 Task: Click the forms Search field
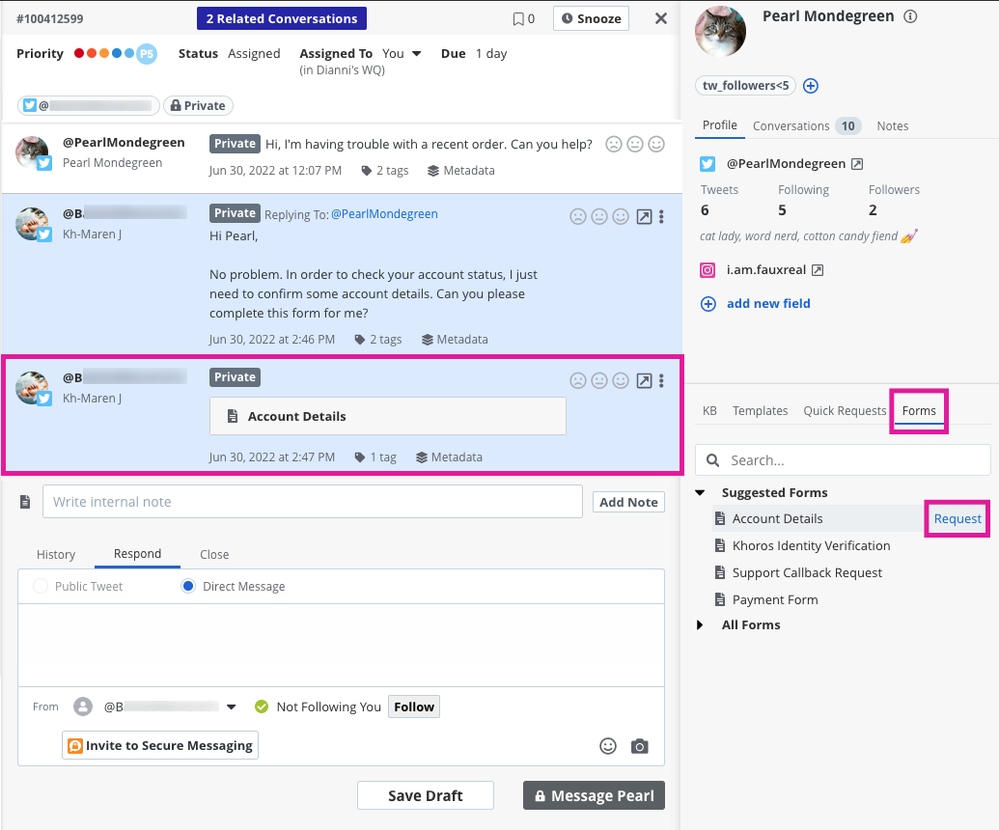(843, 460)
